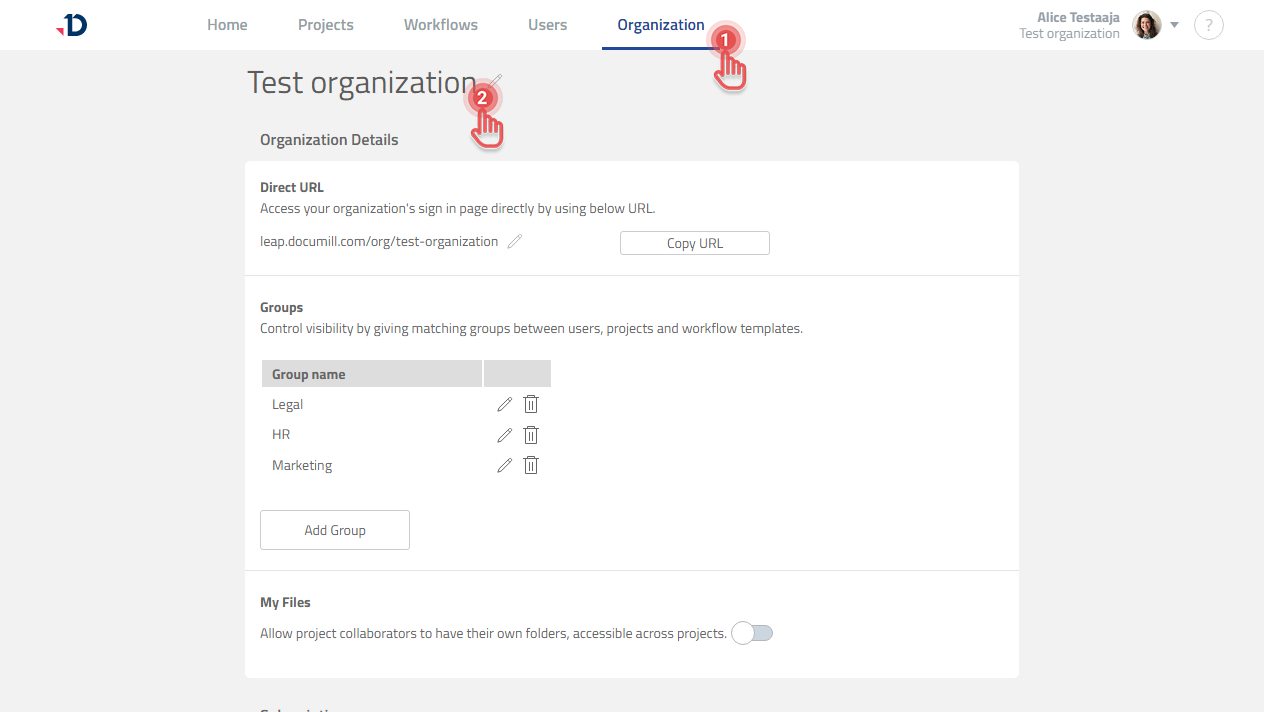The height and width of the screenshot is (712, 1264).
Task: Open the Projects tab
Action: 325,24
